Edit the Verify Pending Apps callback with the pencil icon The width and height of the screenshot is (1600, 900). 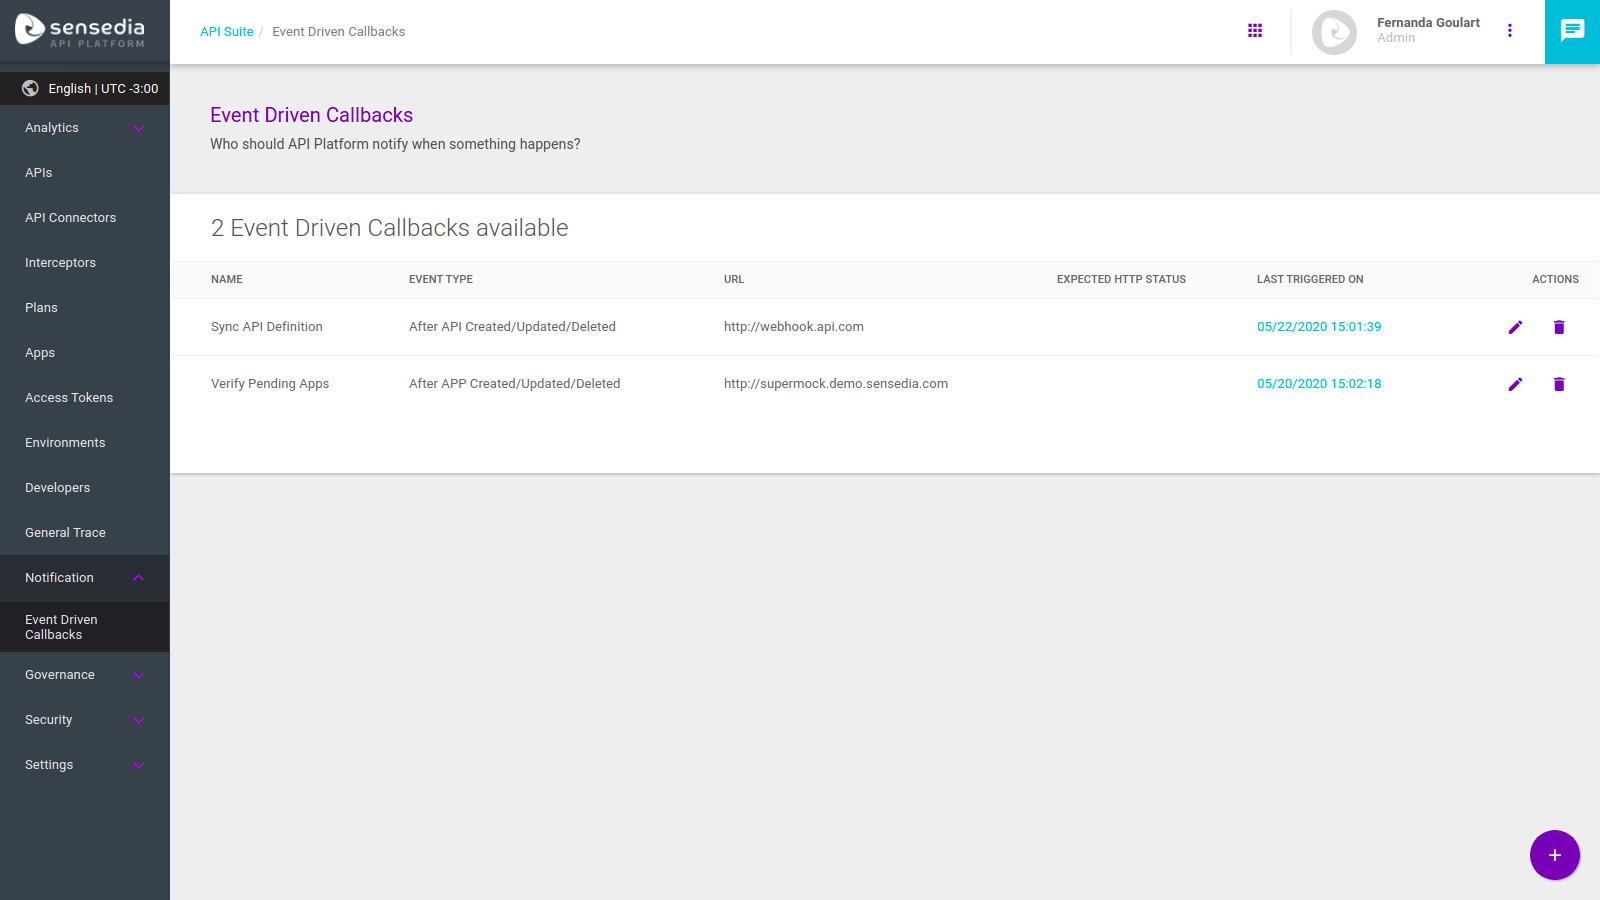pos(1516,384)
